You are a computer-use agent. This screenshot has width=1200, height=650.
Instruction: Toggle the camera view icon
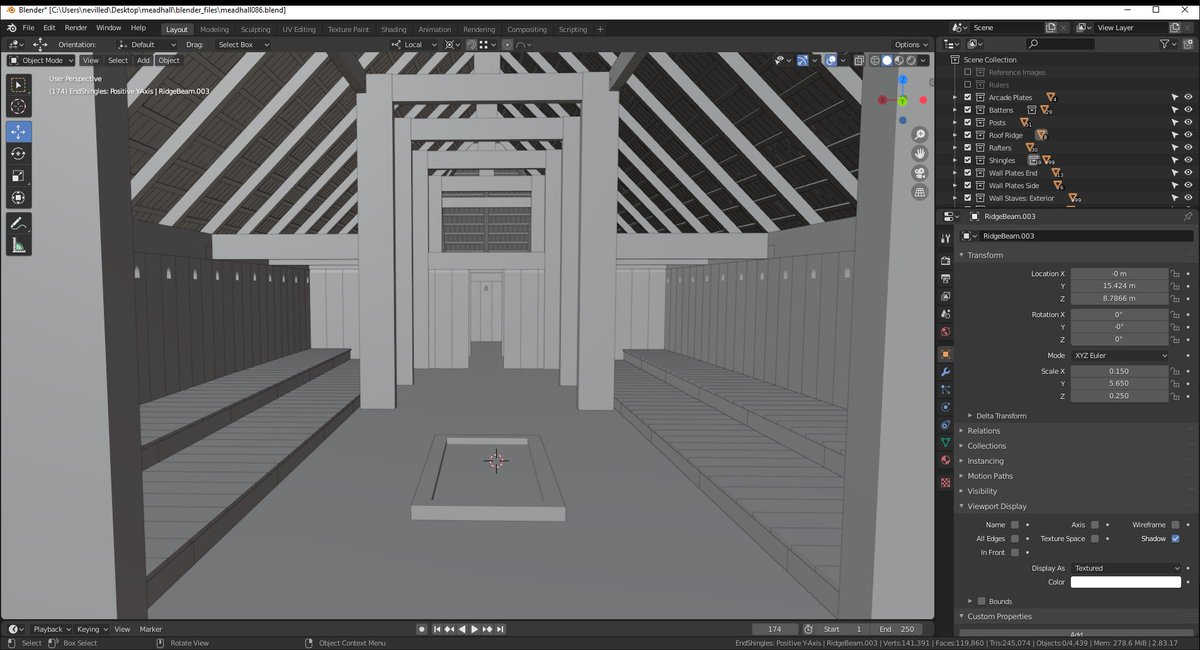tap(920, 173)
